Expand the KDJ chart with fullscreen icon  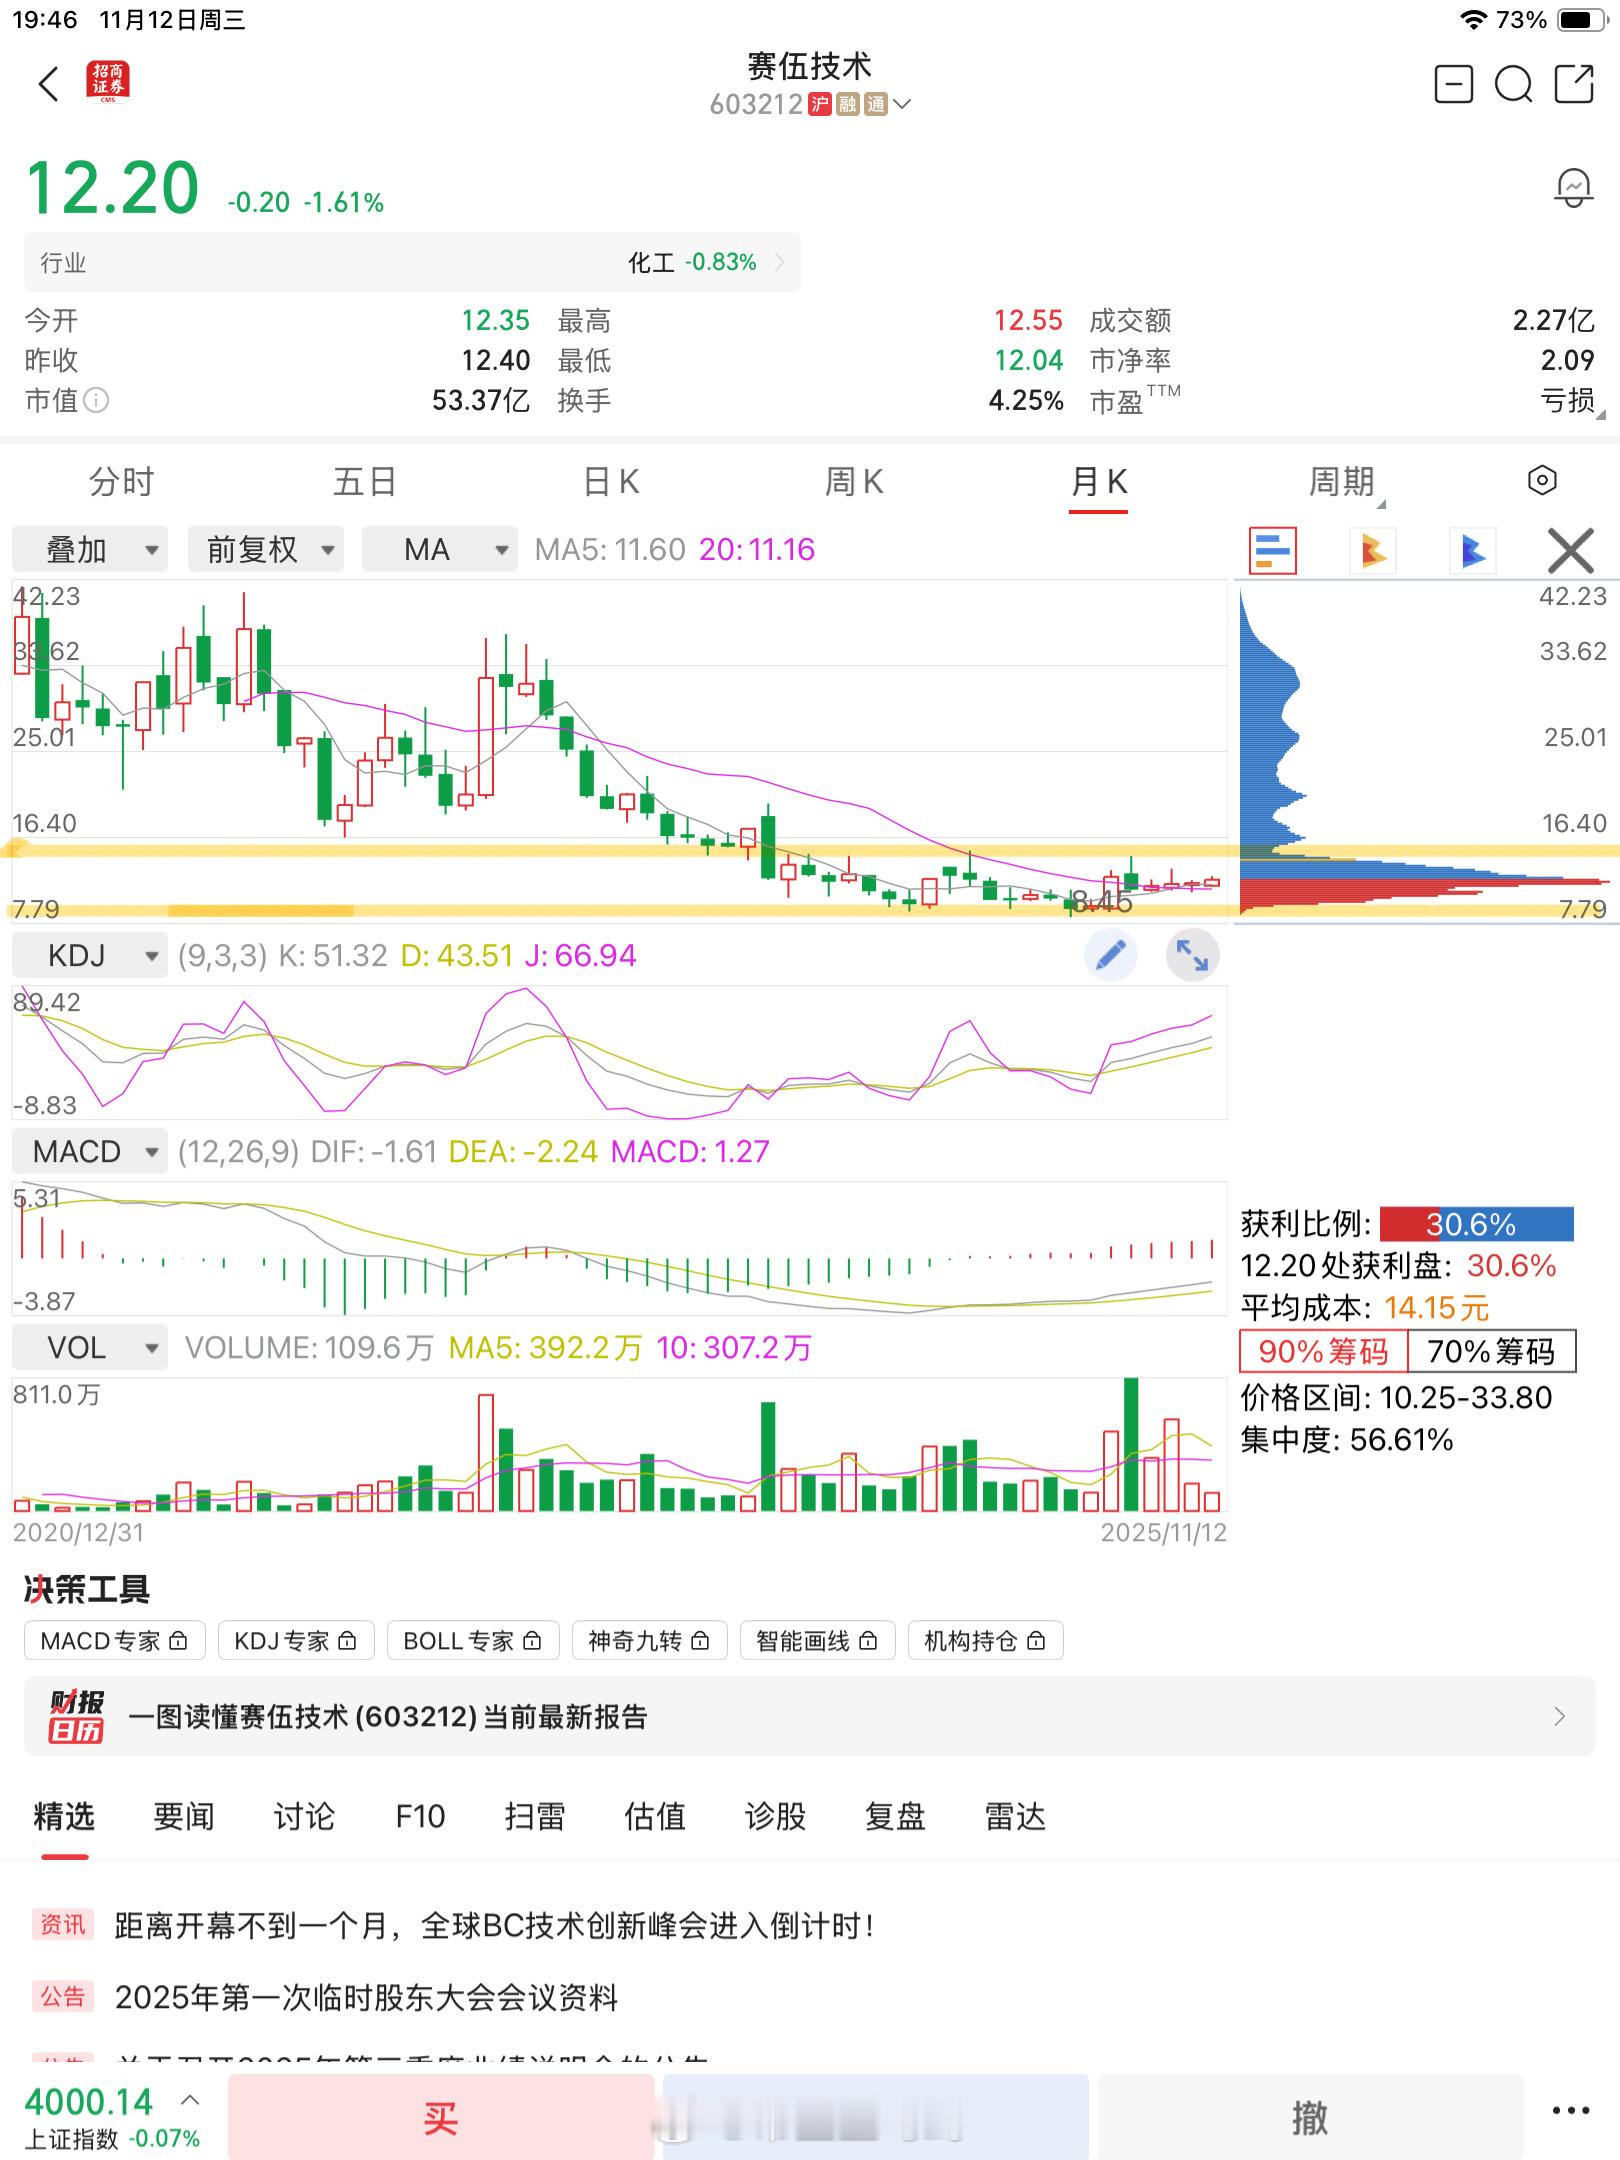coord(1192,955)
